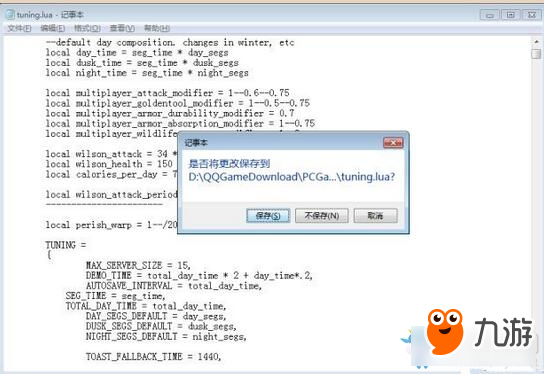Click the Notepad icon in title bar
Image resolution: width=544 pixels, height=374 pixels.
(10, 15)
